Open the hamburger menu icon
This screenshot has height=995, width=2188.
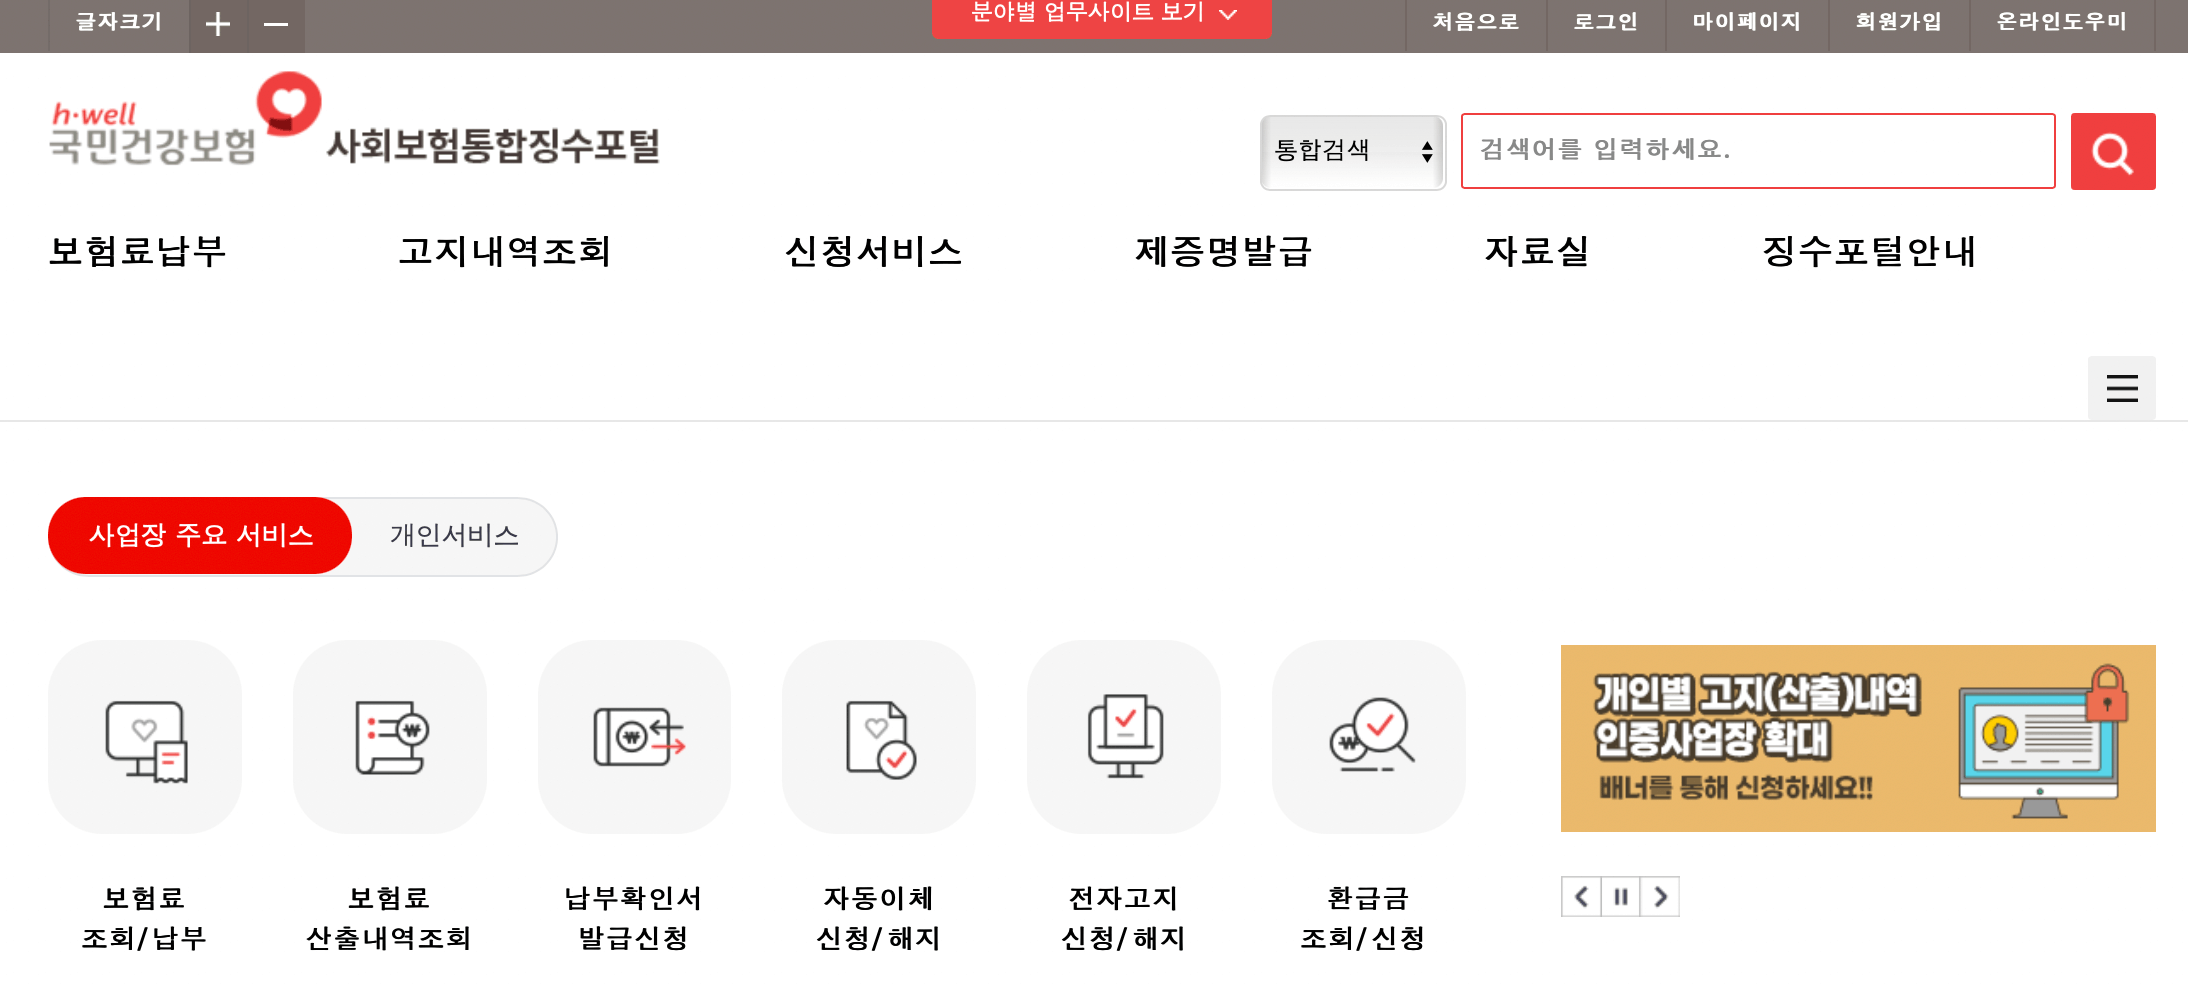(2121, 388)
